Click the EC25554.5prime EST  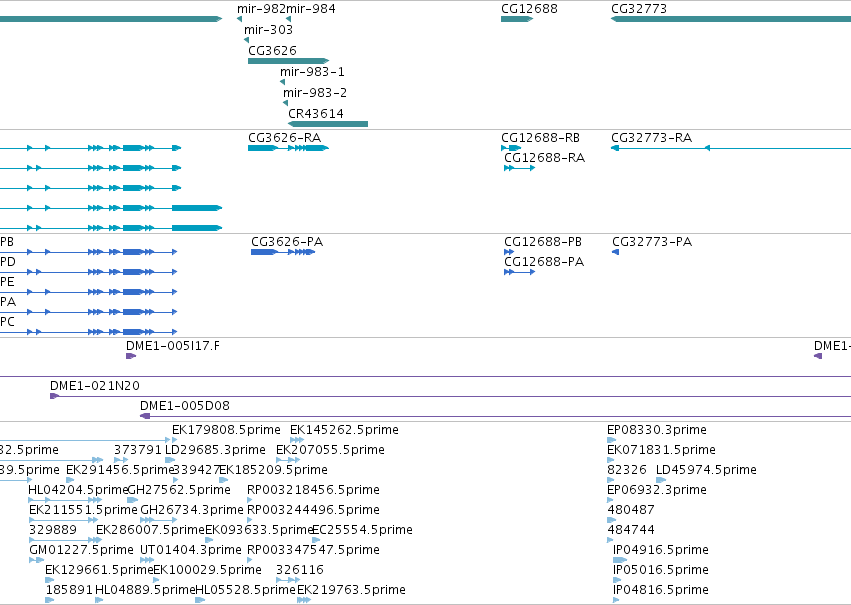coord(316,540)
